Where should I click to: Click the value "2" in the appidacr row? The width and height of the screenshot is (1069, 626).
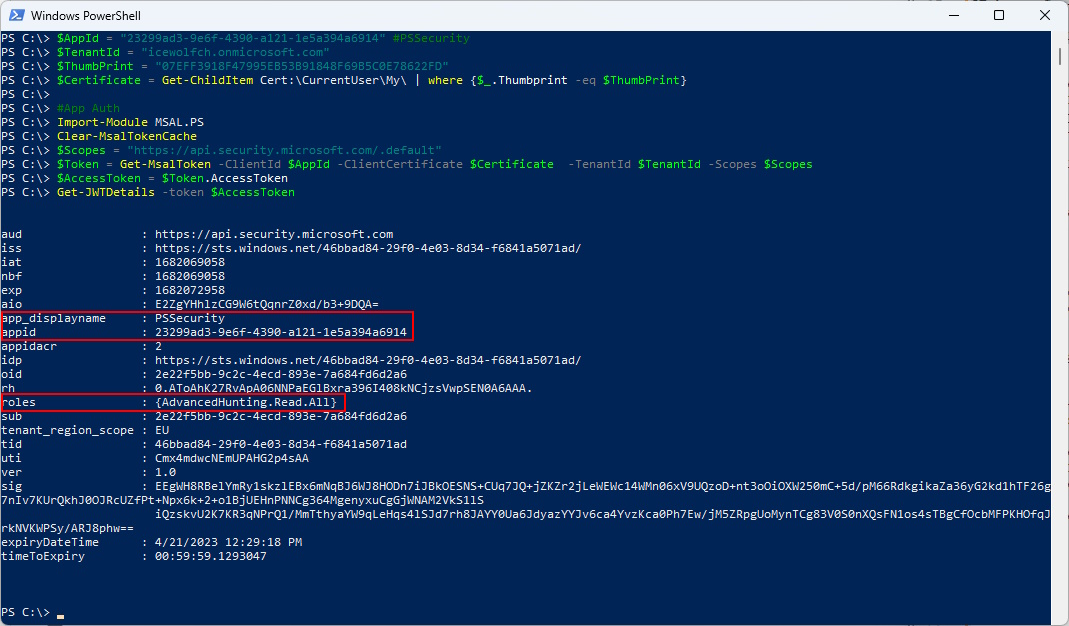coord(158,346)
